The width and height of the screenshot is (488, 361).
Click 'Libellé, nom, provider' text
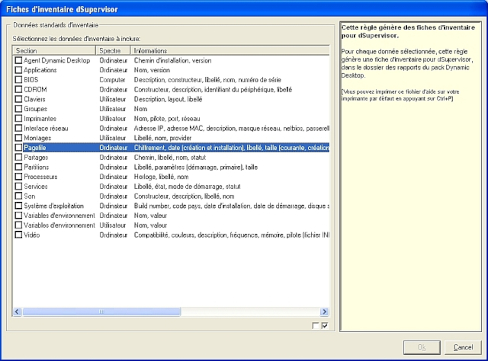pos(163,138)
